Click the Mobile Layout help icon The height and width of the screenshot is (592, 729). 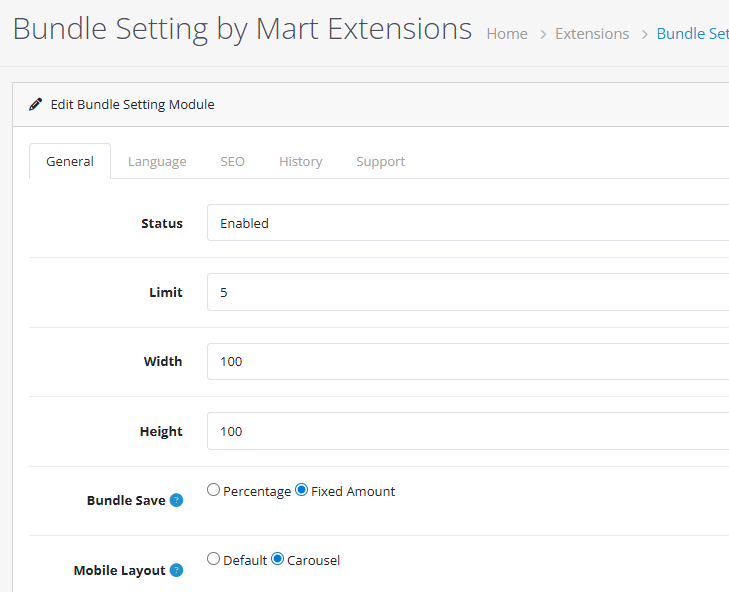click(x=176, y=570)
